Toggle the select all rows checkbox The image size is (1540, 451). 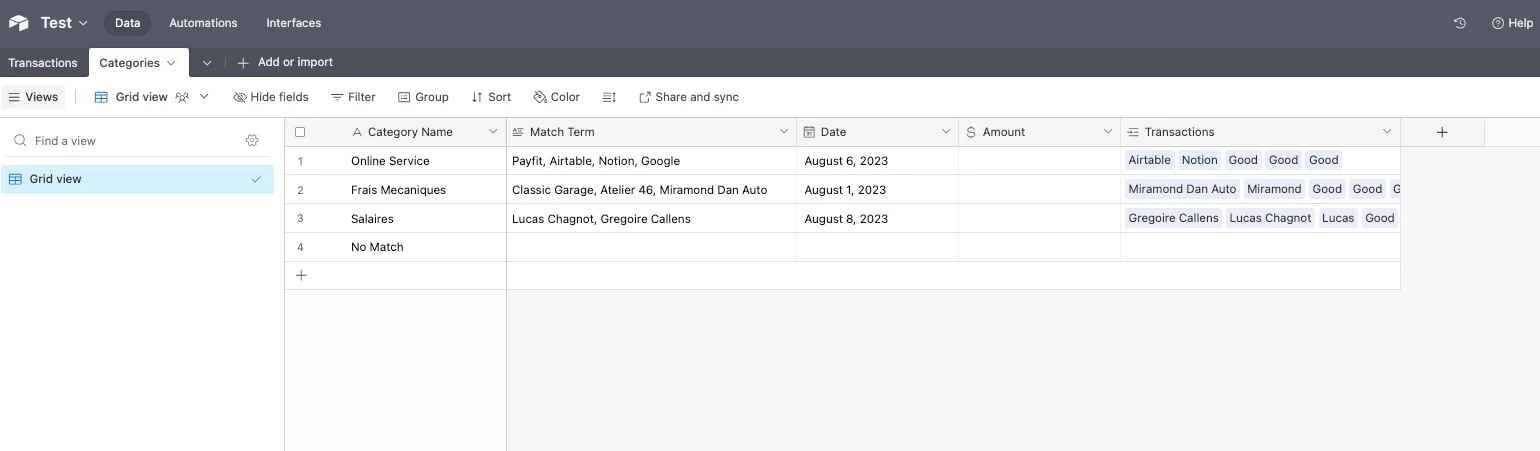pos(300,132)
